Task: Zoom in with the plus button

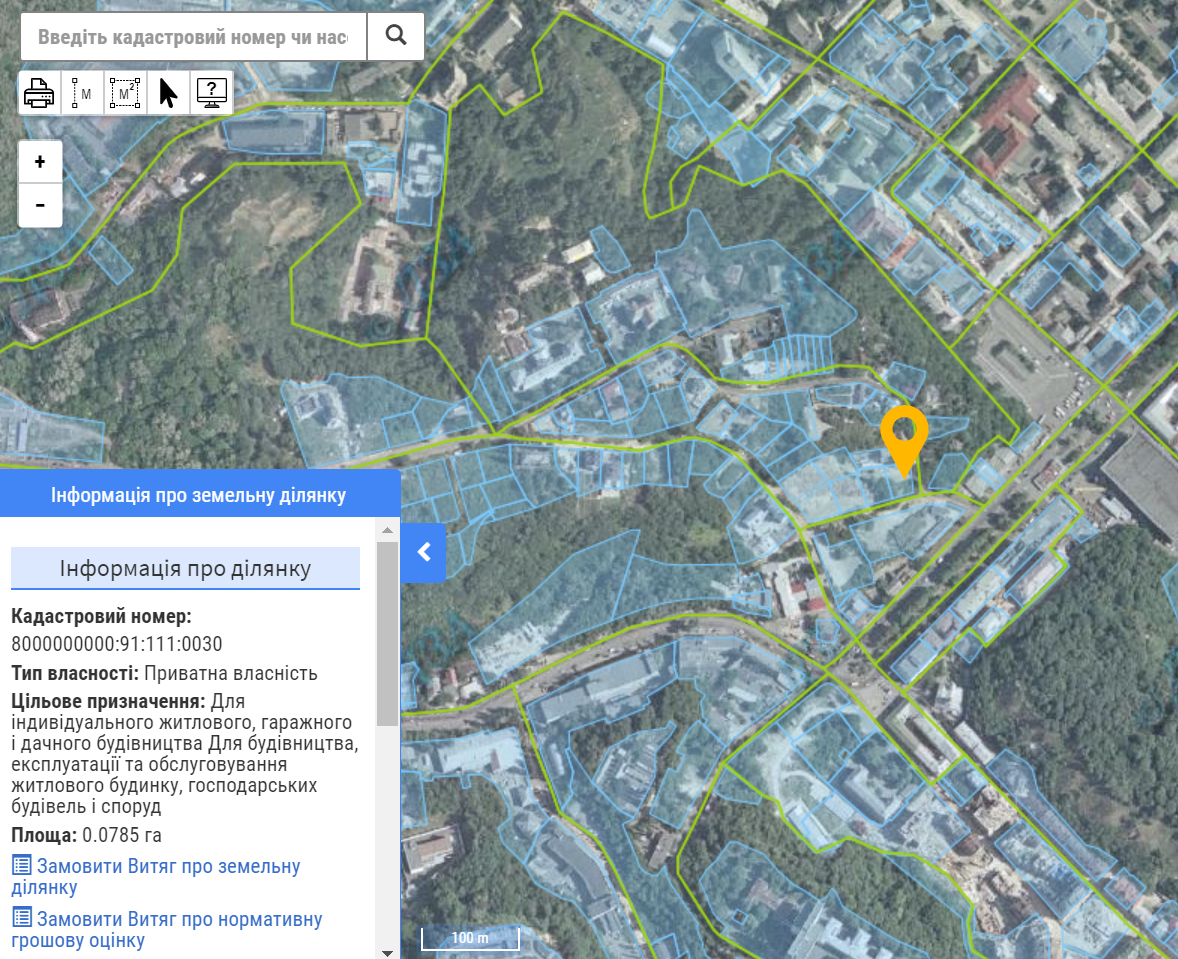Action: click(40, 162)
